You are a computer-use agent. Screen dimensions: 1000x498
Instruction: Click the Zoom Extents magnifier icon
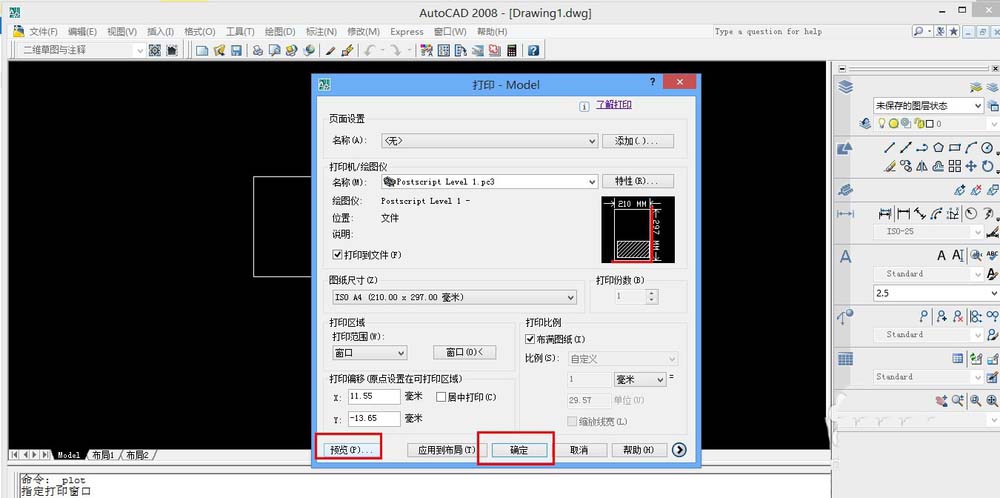992,400
